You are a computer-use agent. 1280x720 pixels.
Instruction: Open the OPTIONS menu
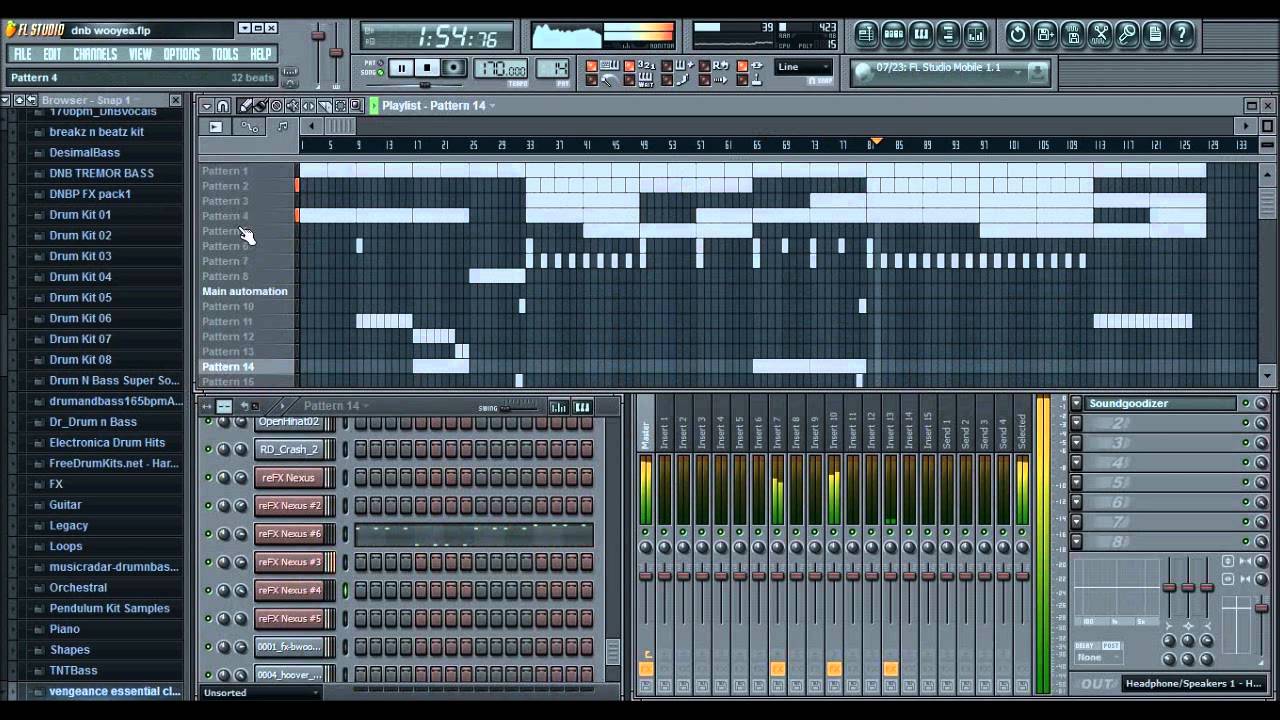click(181, 54)
